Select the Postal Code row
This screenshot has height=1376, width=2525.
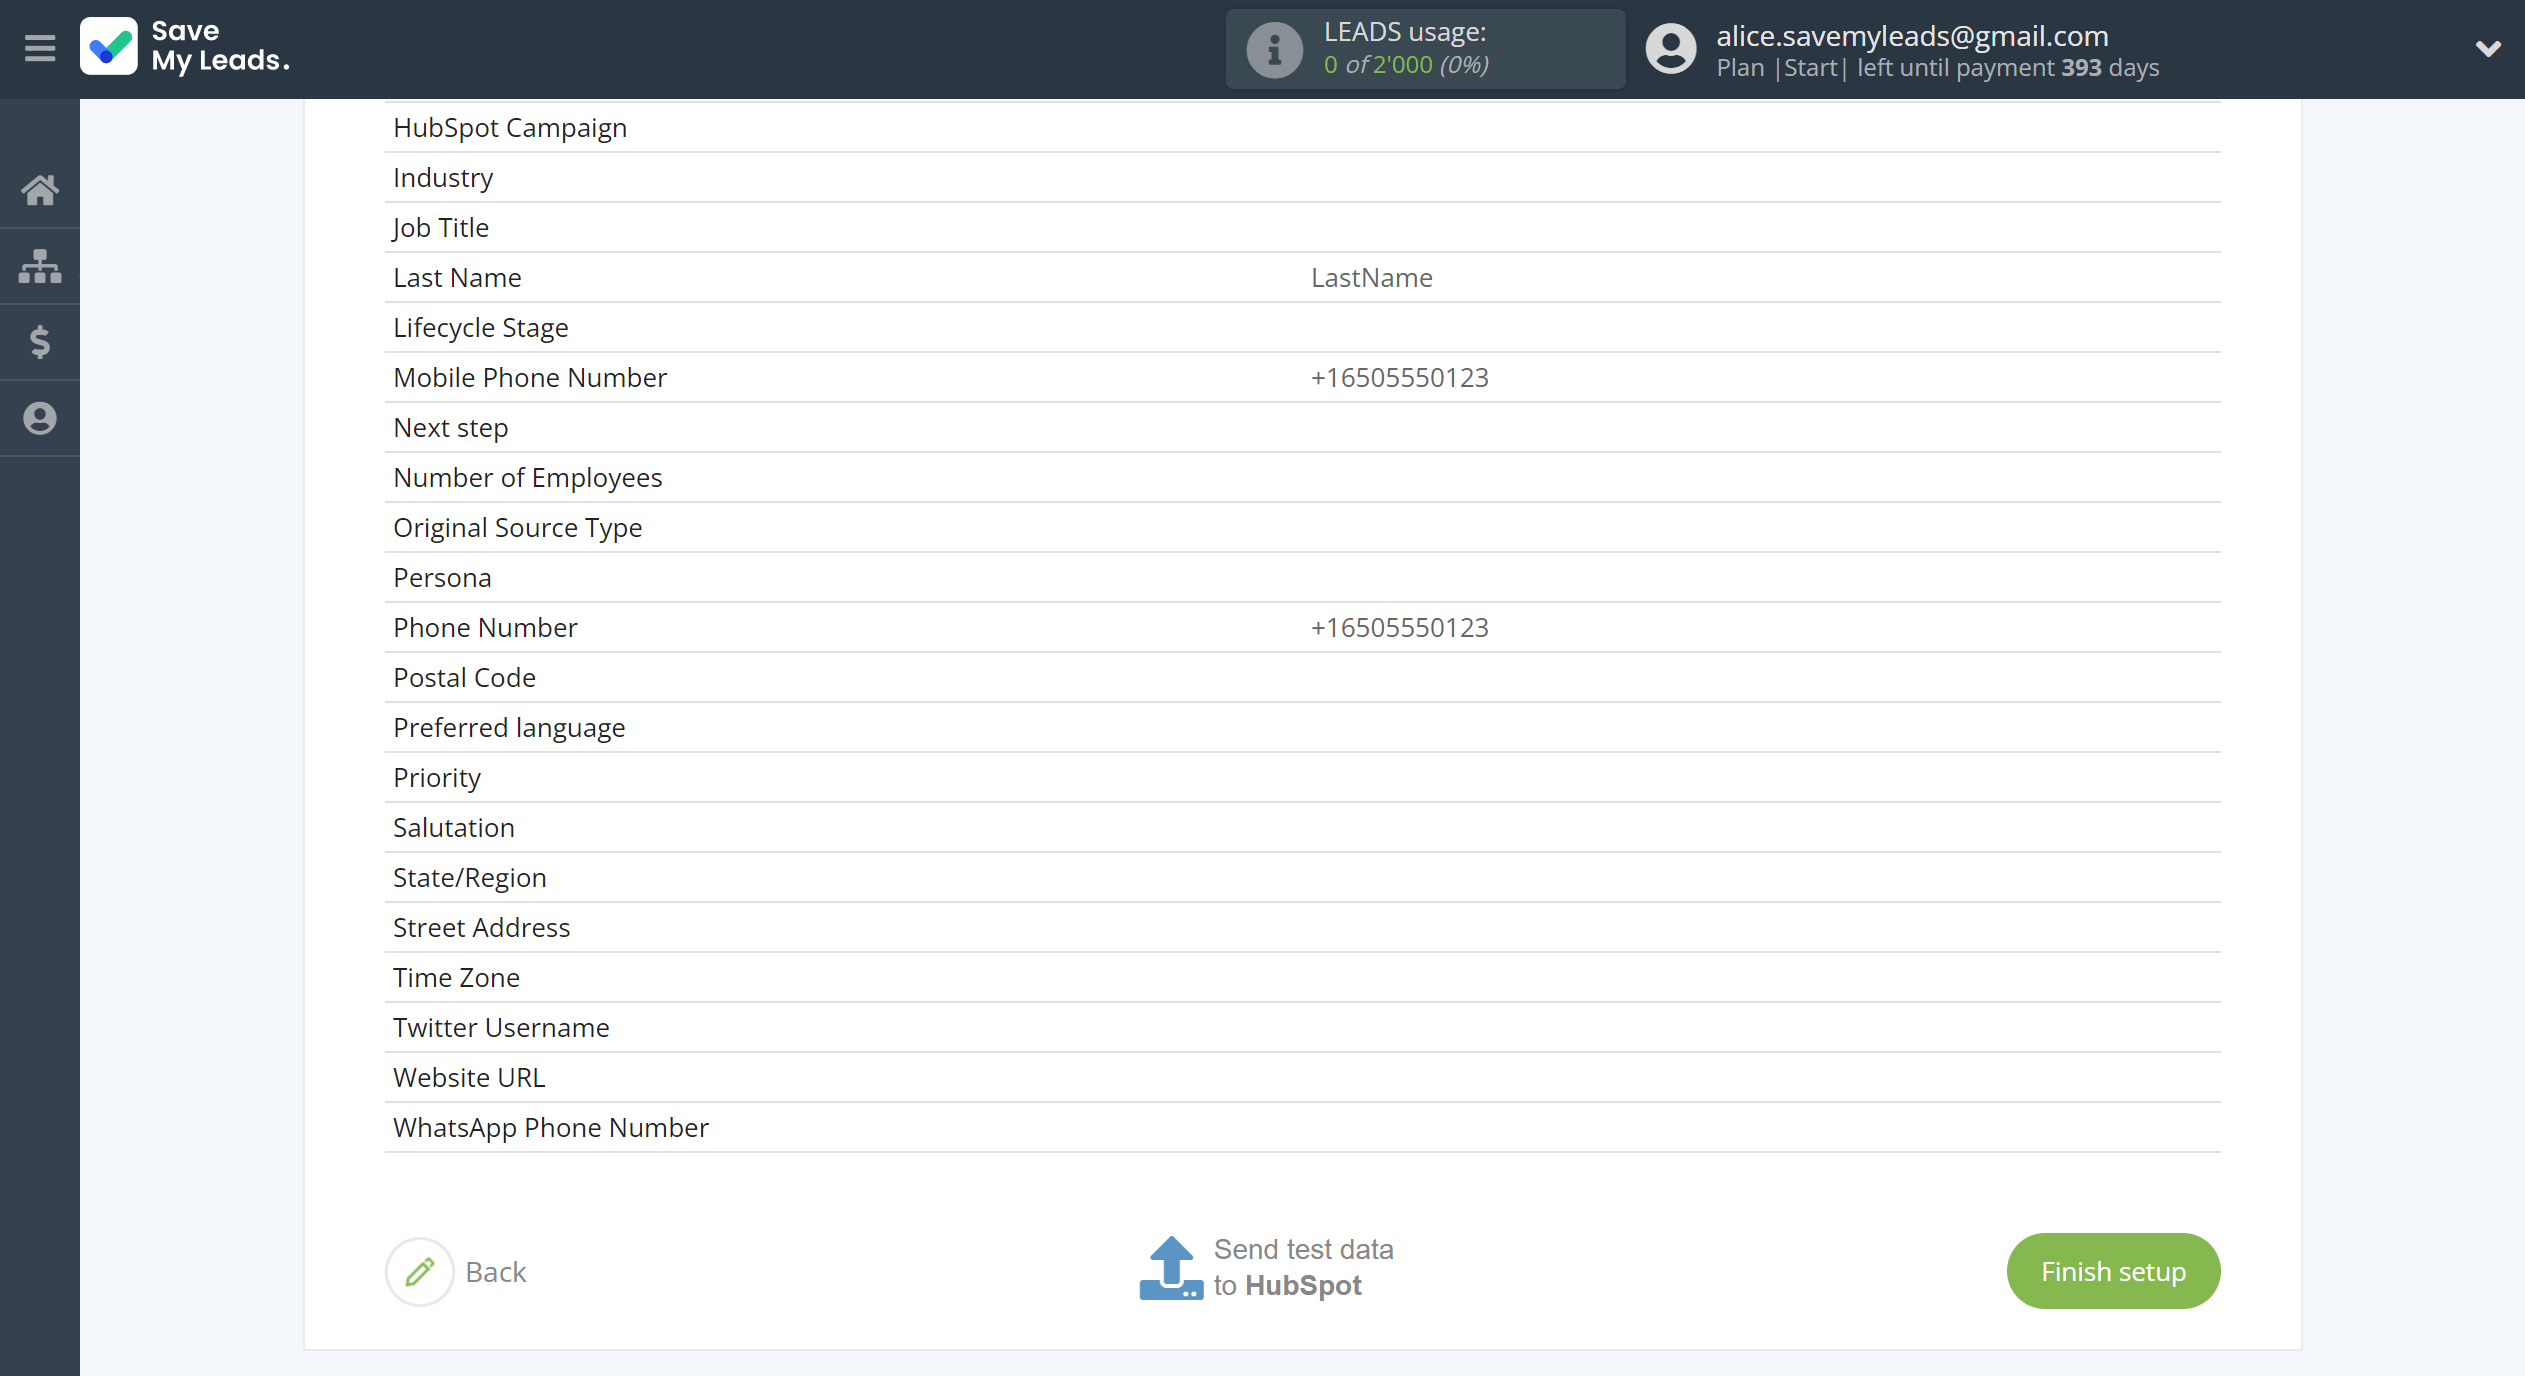pos(1302,677)
